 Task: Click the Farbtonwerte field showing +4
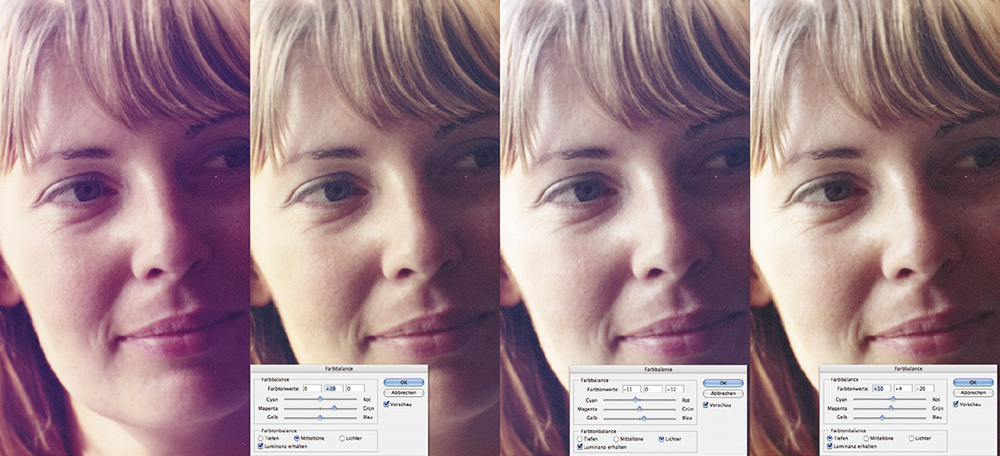(x=903, y=388)
